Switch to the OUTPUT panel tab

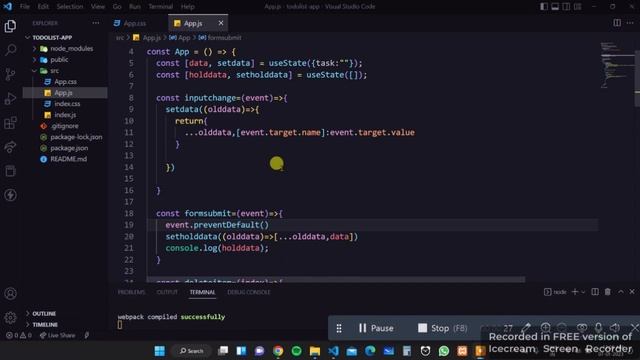click(167, 292)
